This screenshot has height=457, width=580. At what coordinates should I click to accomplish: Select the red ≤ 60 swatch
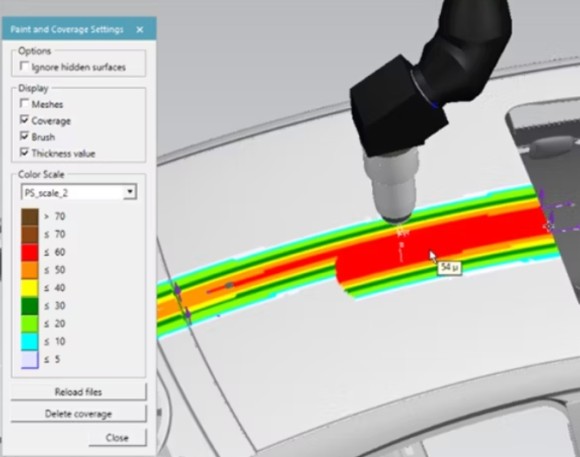(30, 252)
